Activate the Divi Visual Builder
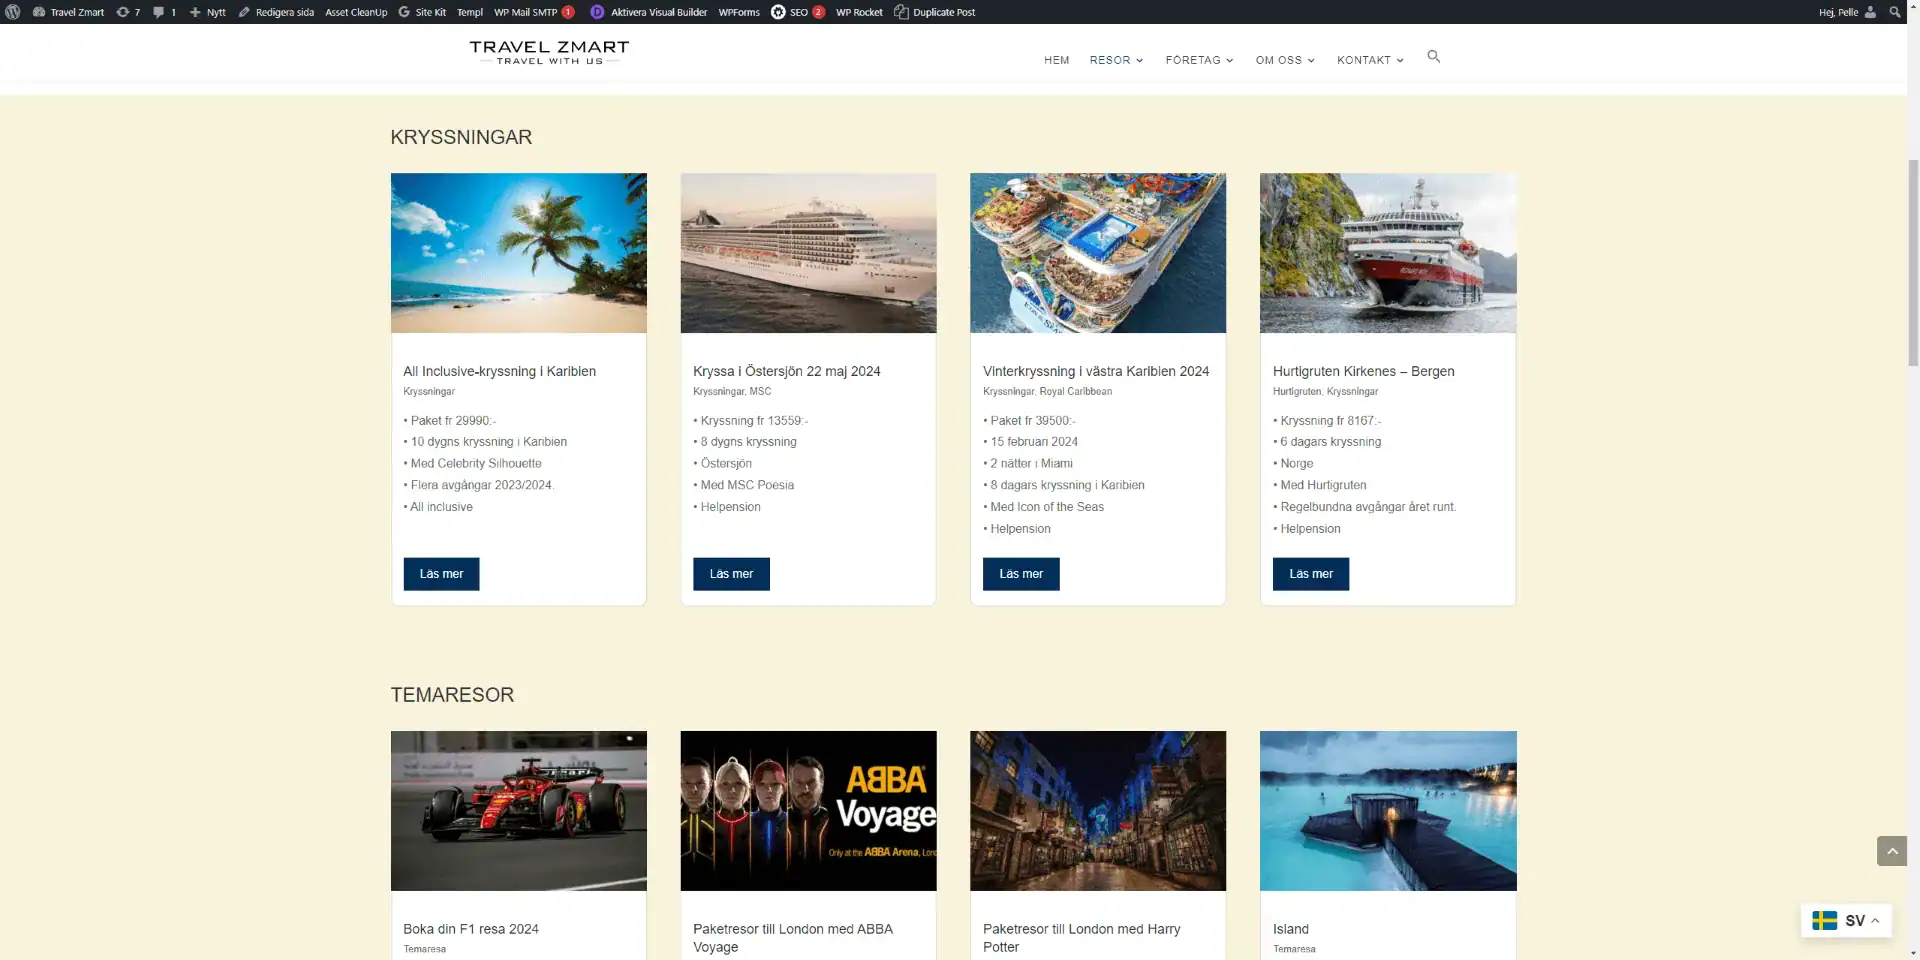Viewport: 1920px width, 960px height. point(648,12)
